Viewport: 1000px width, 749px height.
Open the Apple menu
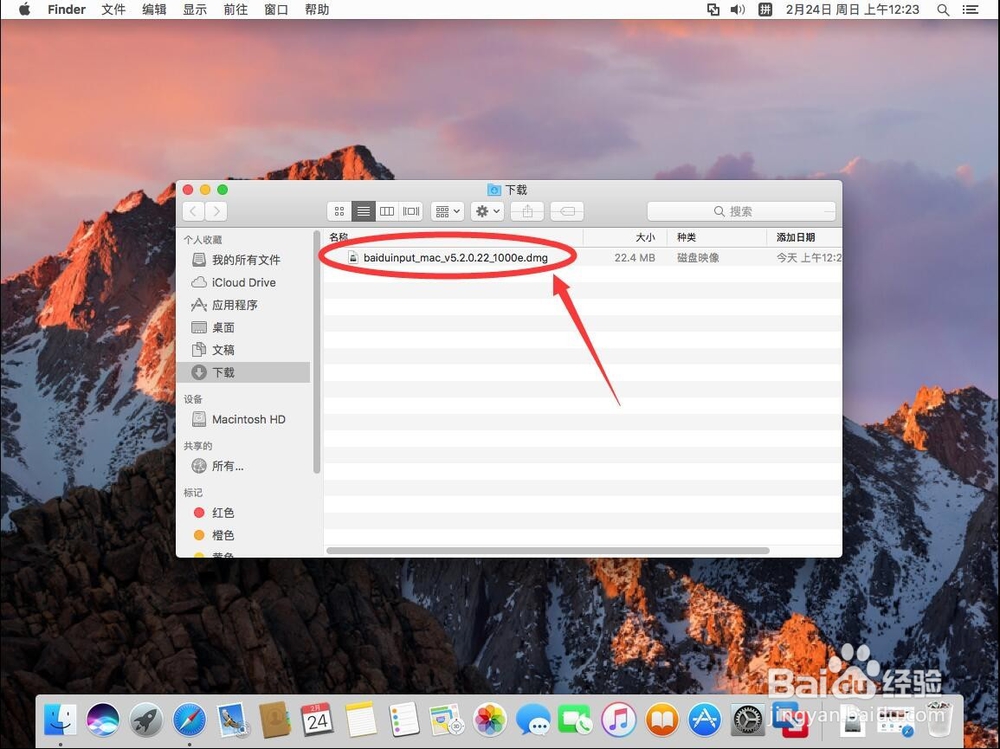click(24, 9)
